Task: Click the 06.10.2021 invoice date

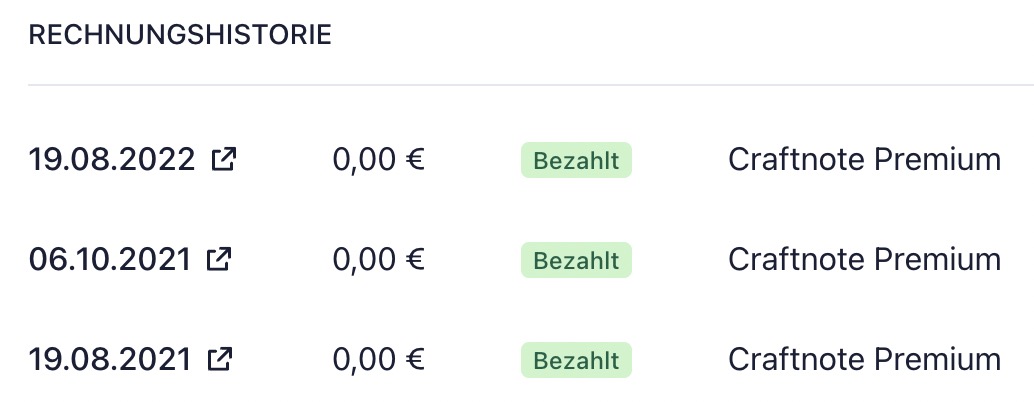Action: coord(109,259)
